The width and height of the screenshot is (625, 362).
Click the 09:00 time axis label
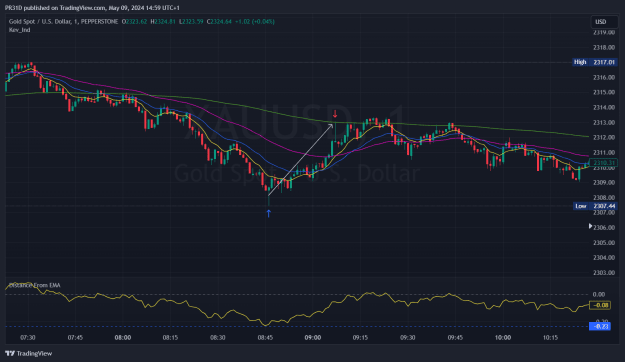pyautogui.click(x=312, y=338)
